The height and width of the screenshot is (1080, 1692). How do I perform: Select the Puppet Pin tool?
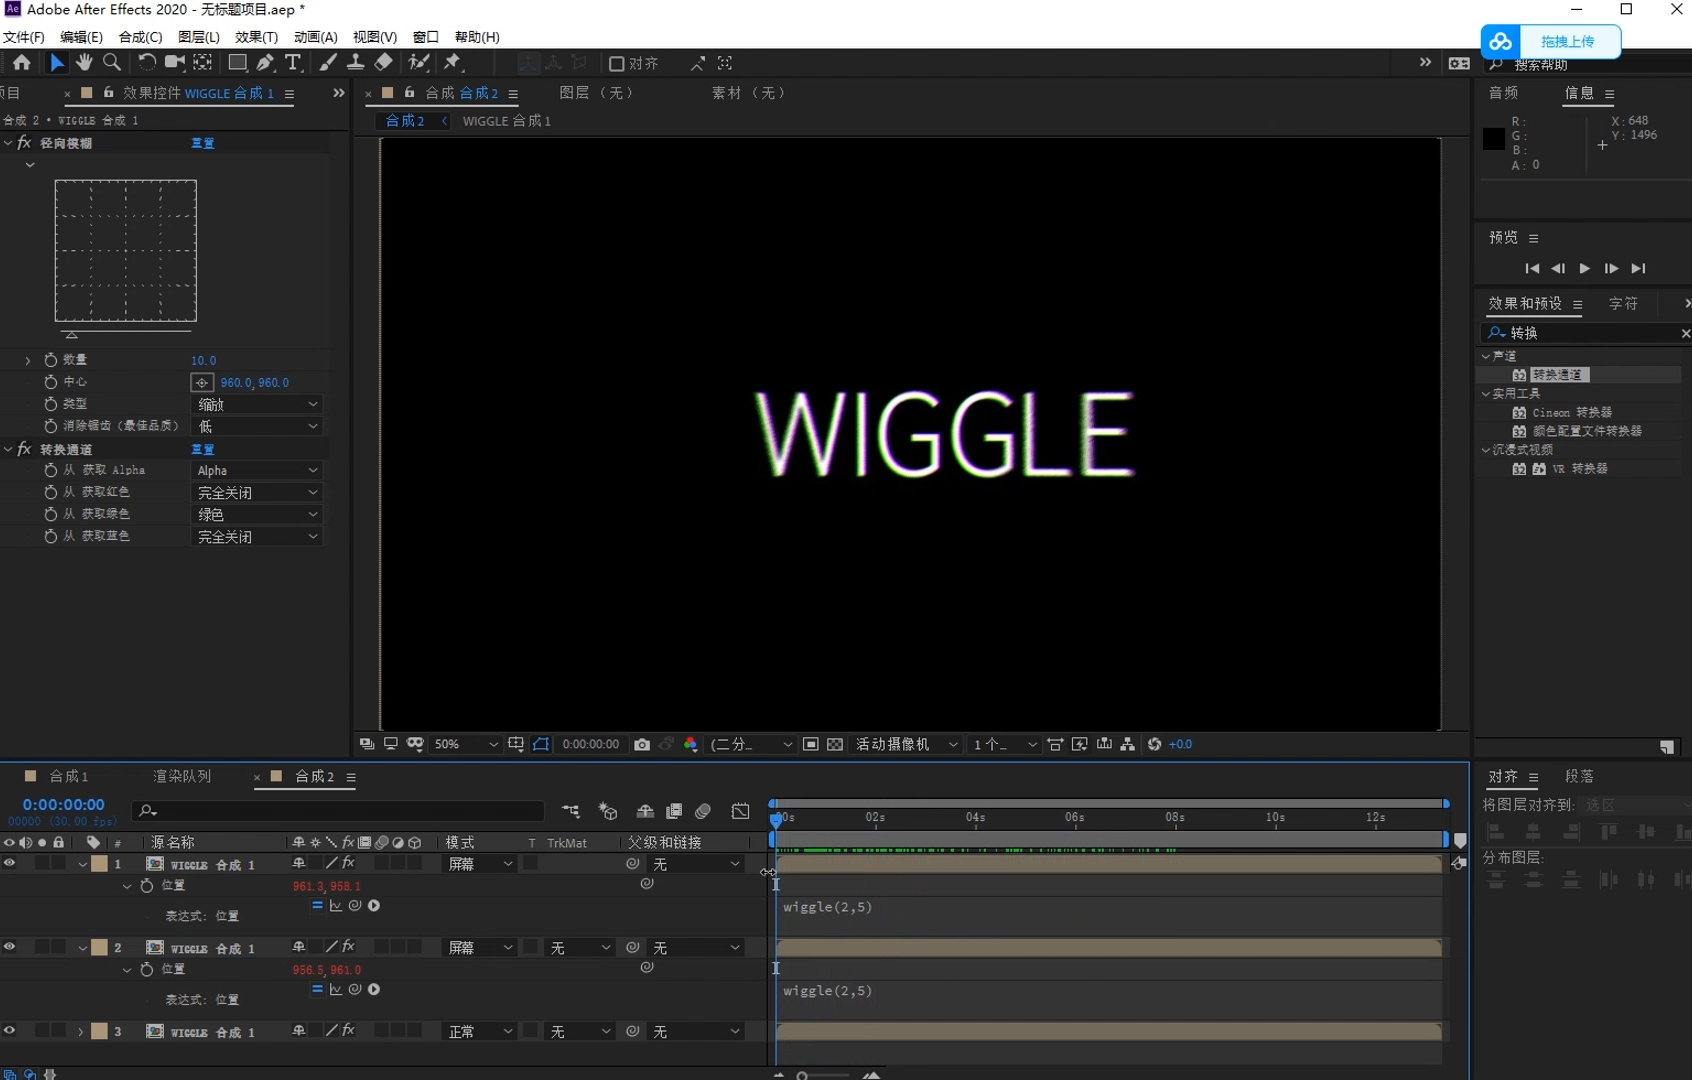click(x=453, y=63)
